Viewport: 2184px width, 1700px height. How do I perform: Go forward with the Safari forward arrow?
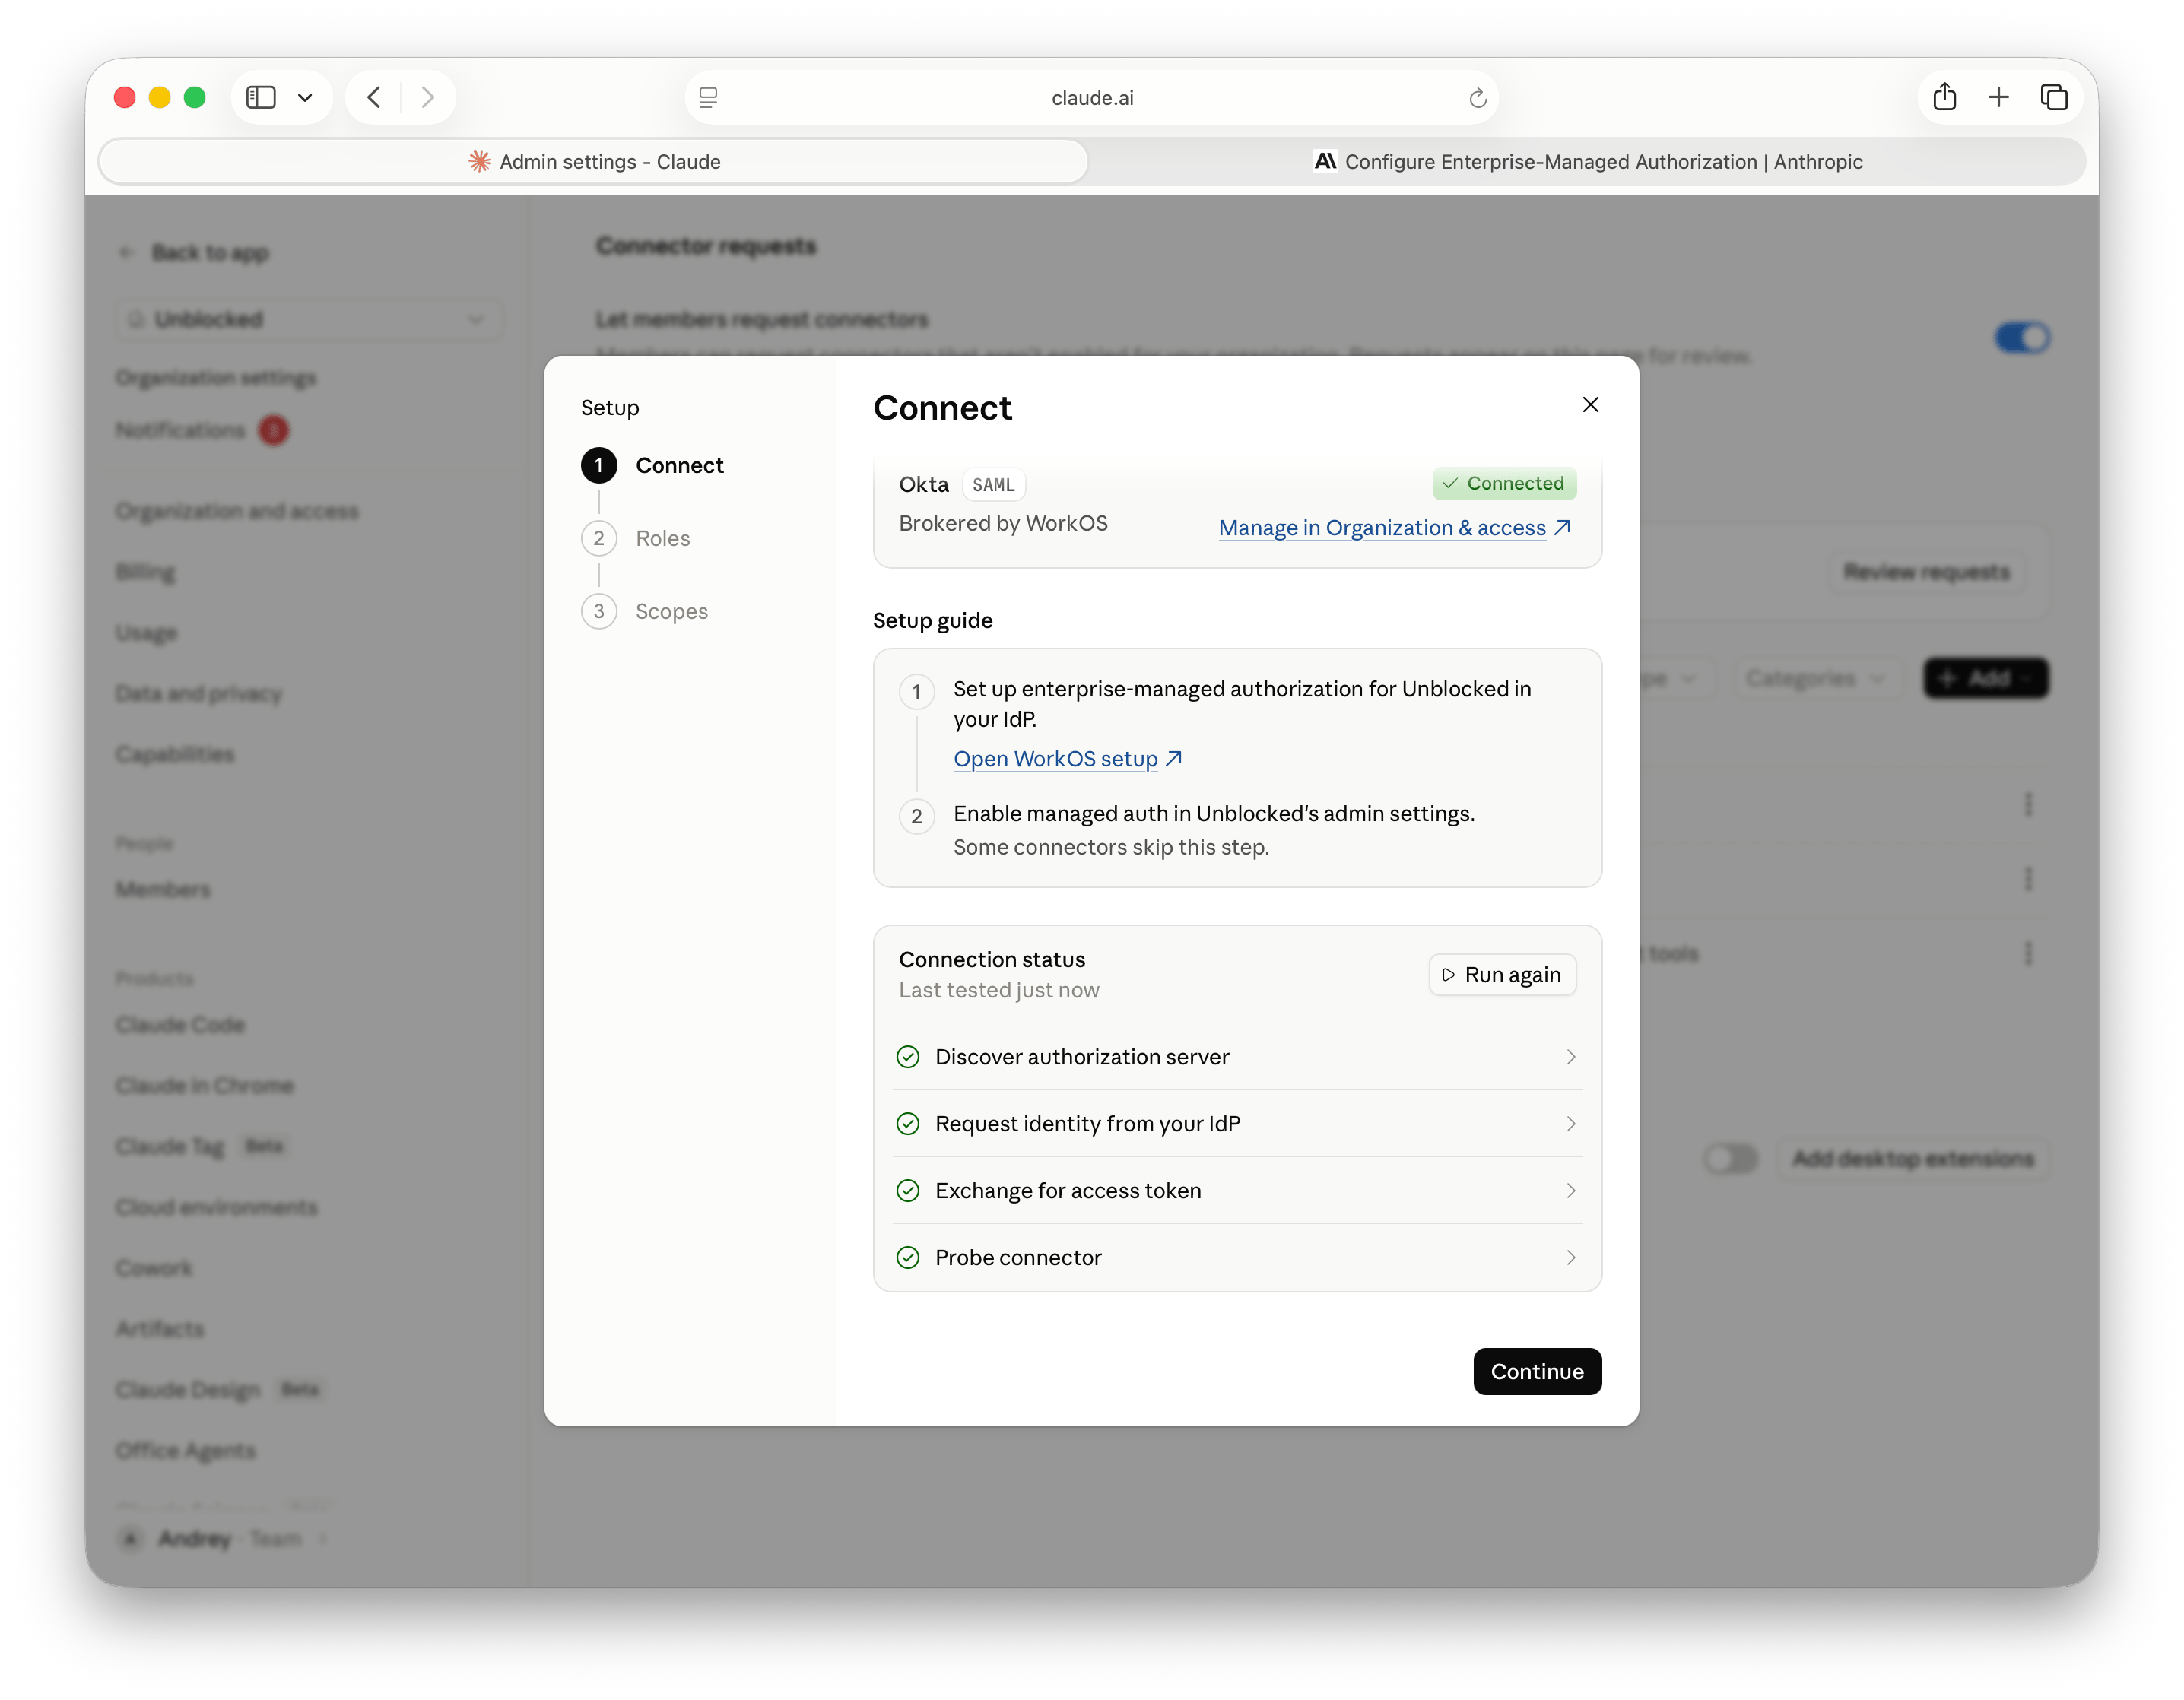(x=427, y=97)
